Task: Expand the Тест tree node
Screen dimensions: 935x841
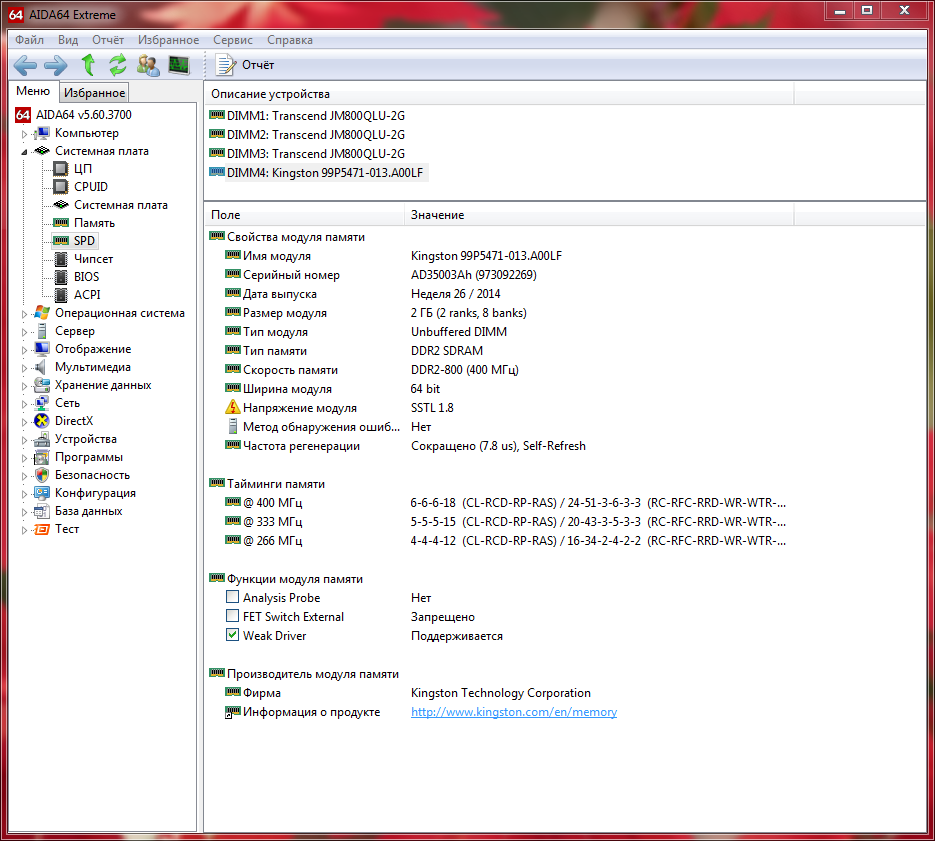Action: click(x=24, y=530)
